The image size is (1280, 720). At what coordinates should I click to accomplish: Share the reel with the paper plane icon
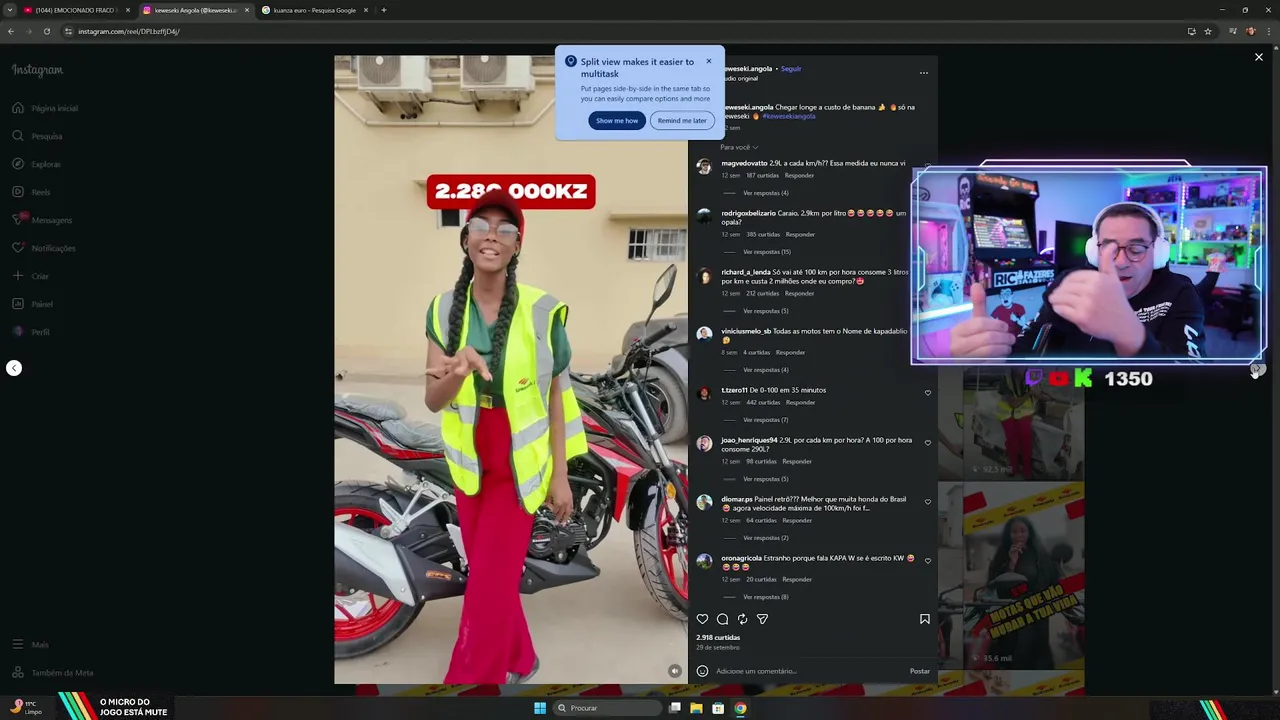[x=762, y=619]
